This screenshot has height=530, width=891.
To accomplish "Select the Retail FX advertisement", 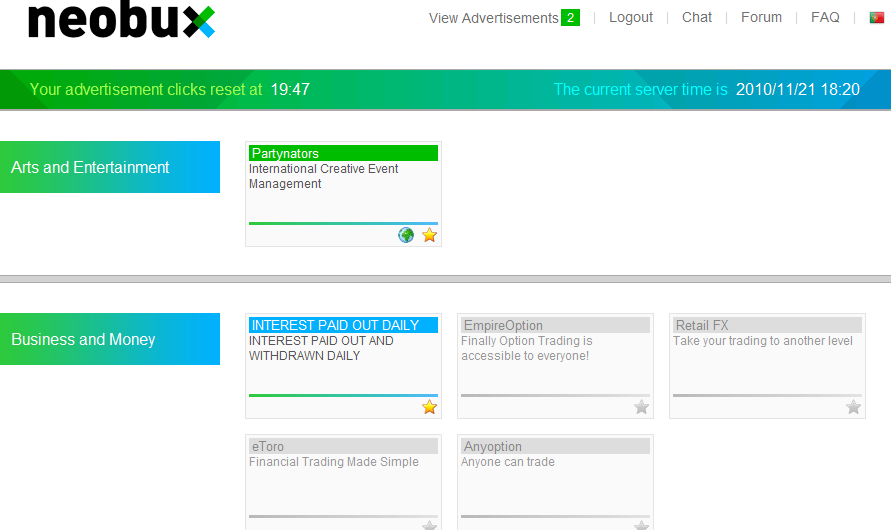I will (702, 325).
